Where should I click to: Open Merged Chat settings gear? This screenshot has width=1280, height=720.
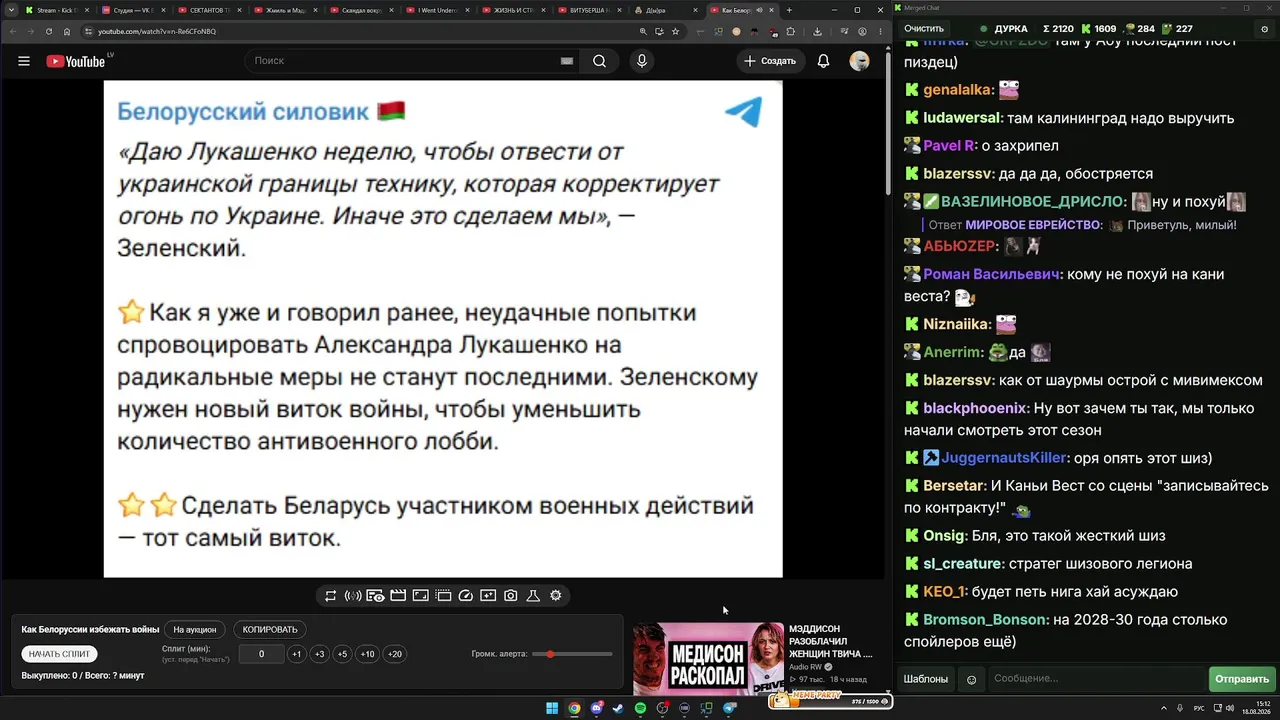(1264, 29)
